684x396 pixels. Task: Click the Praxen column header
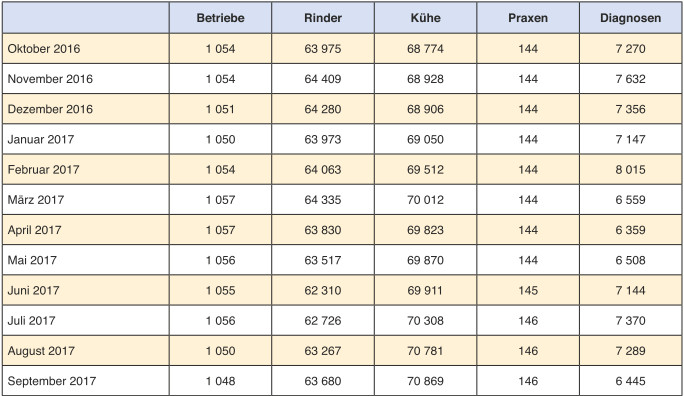click(528, 18)
